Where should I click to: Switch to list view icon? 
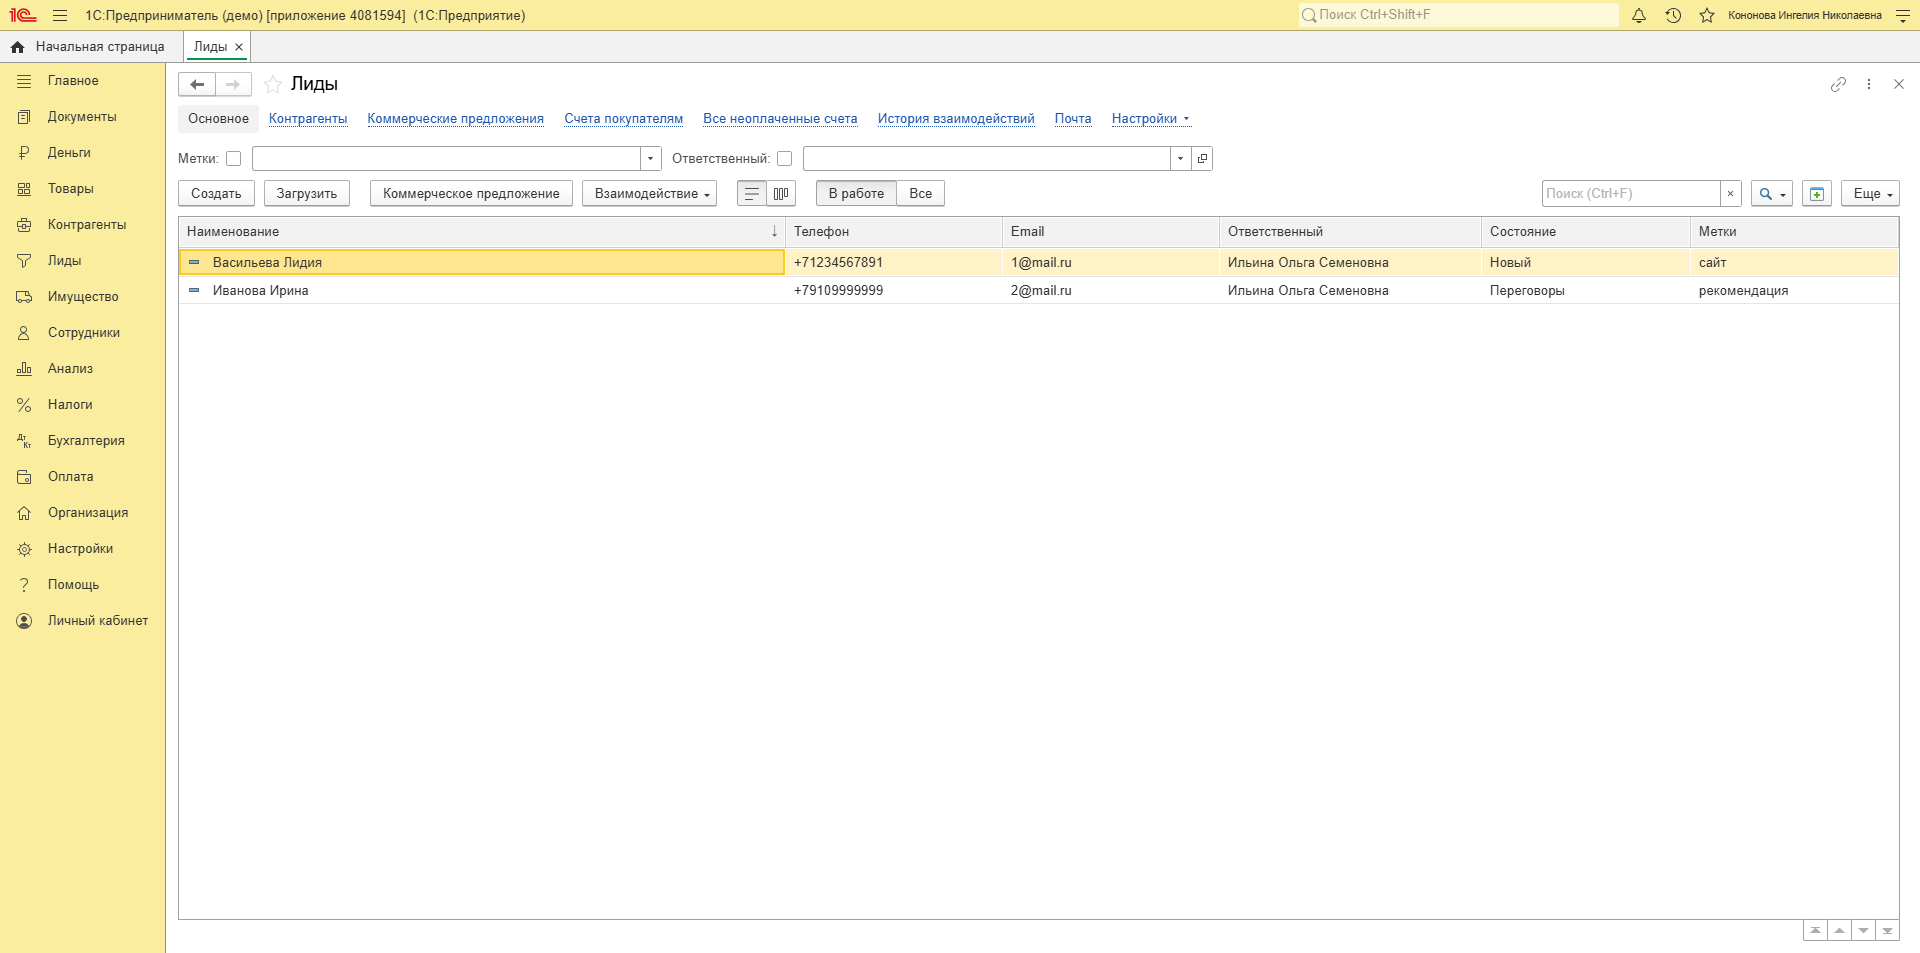[752, 194]
